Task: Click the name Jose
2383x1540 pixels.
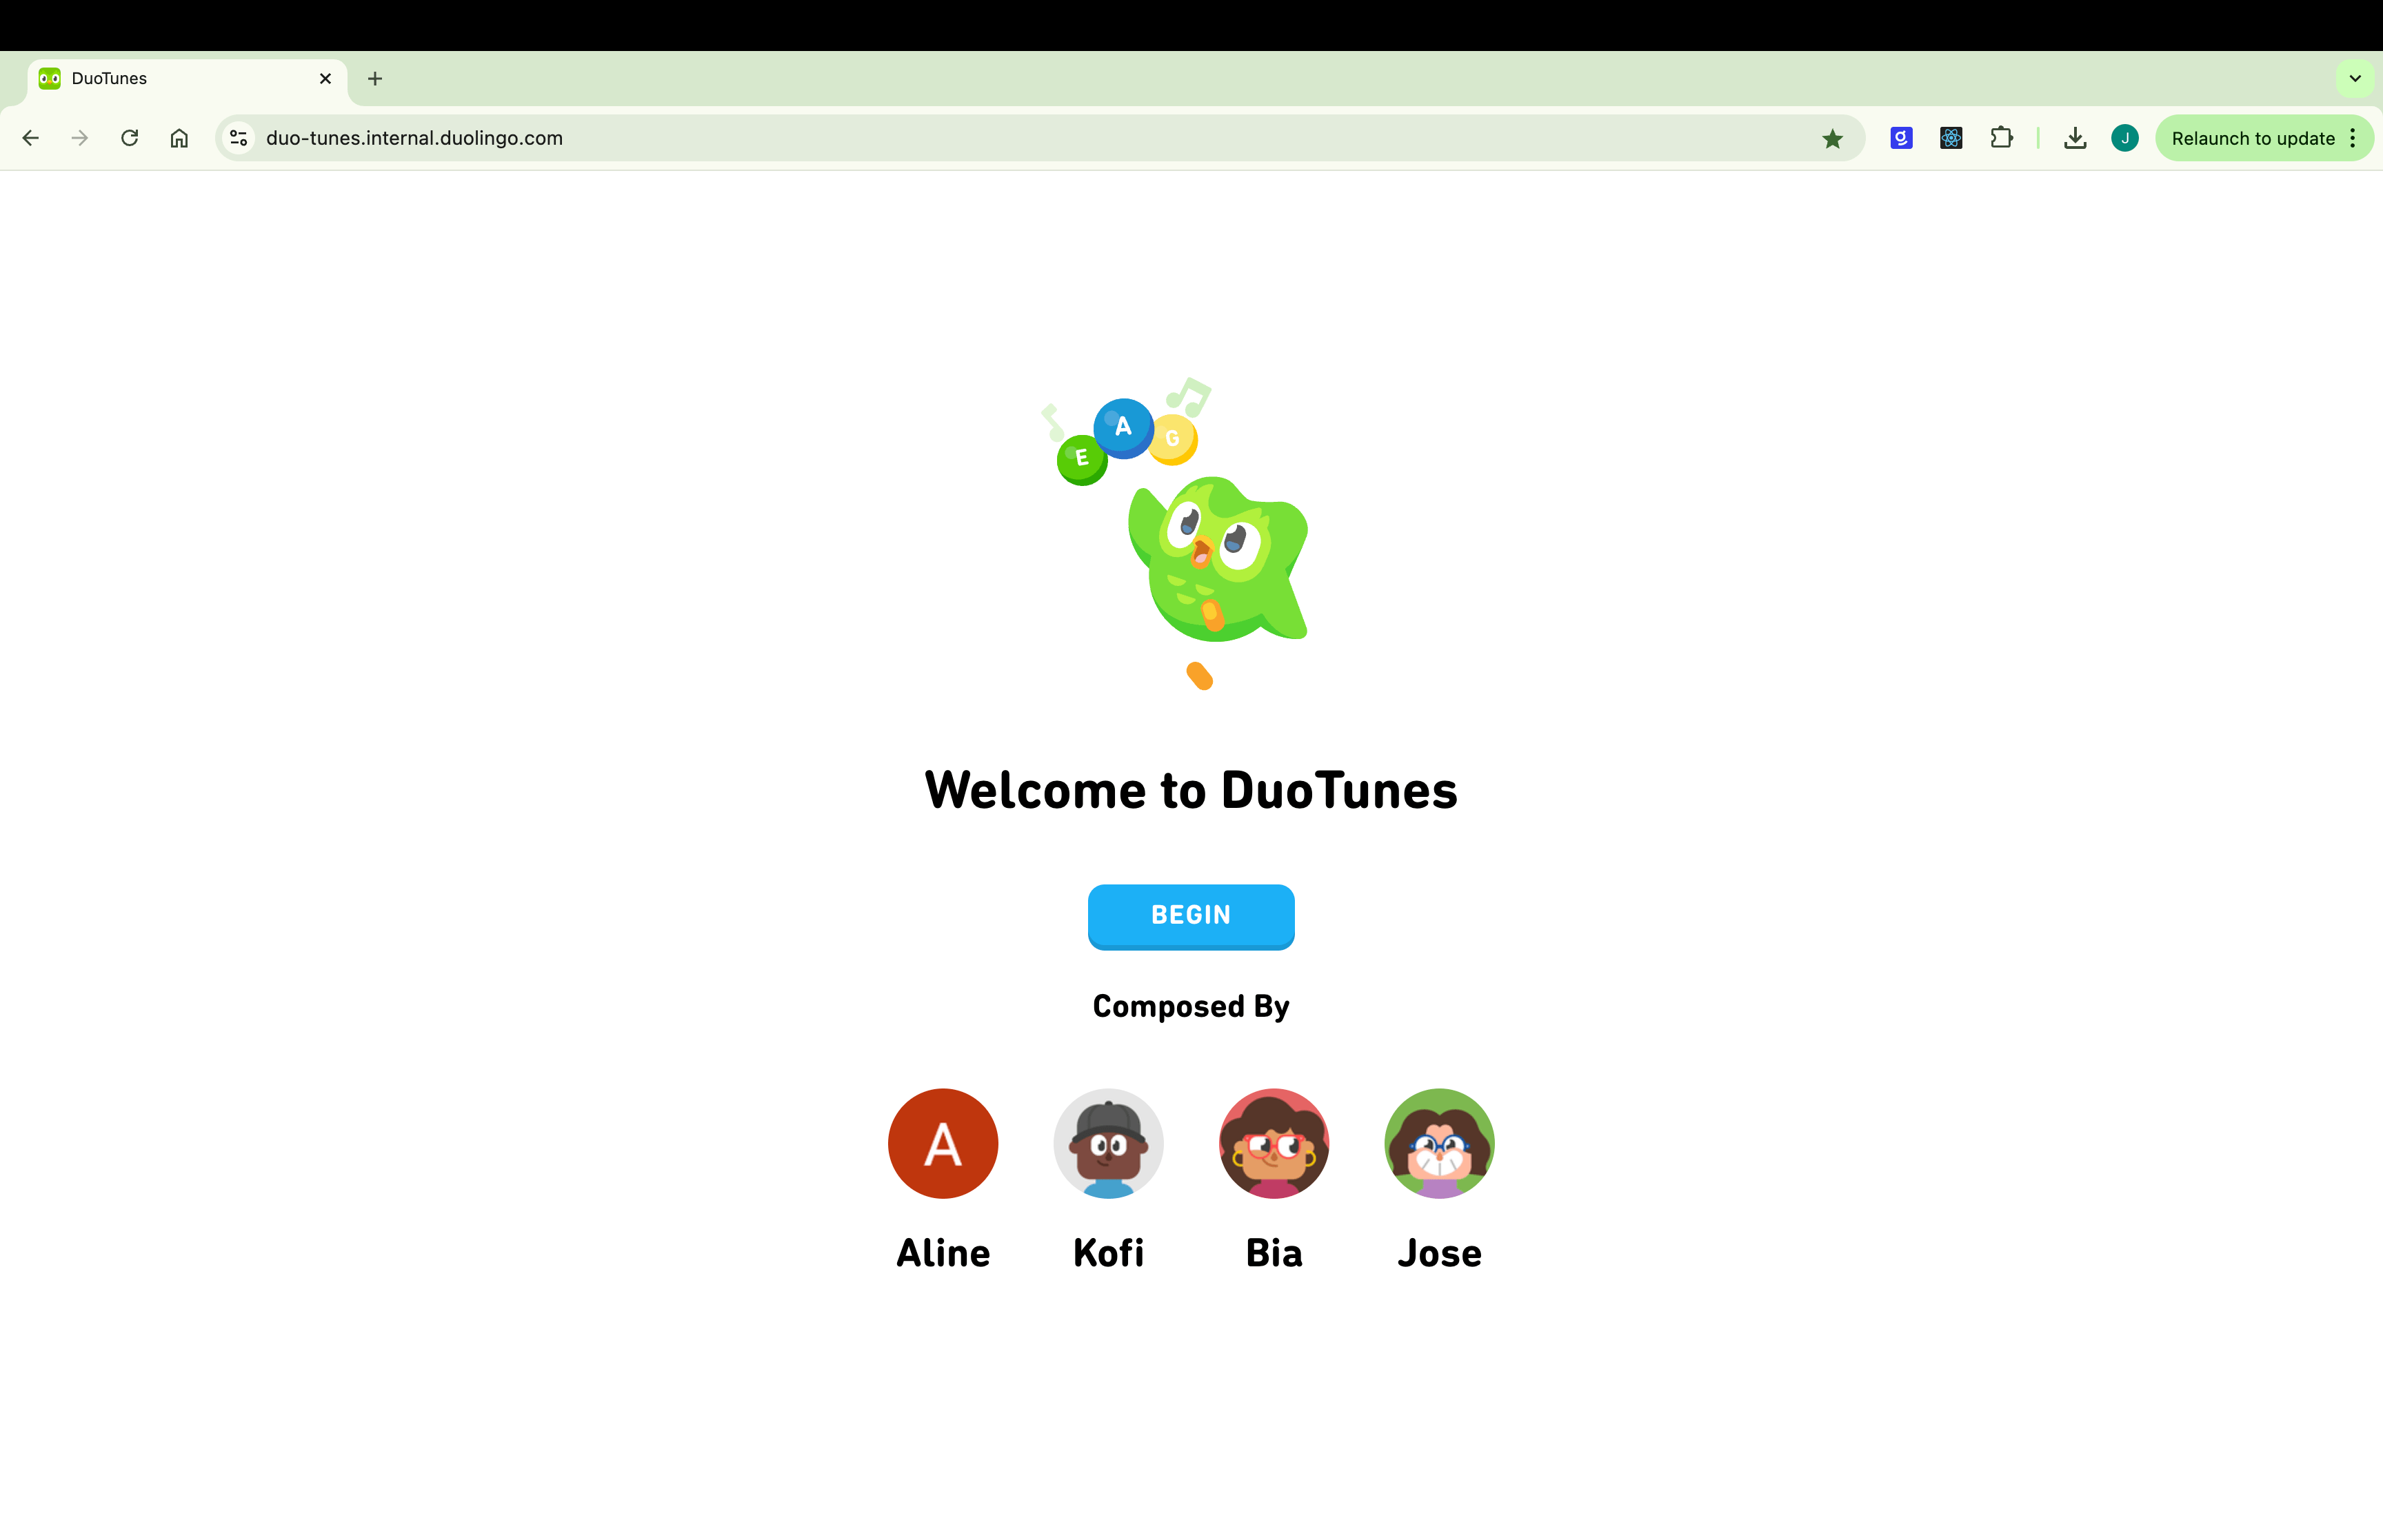Action: pyautogui.click(x=1440, y=1253)
